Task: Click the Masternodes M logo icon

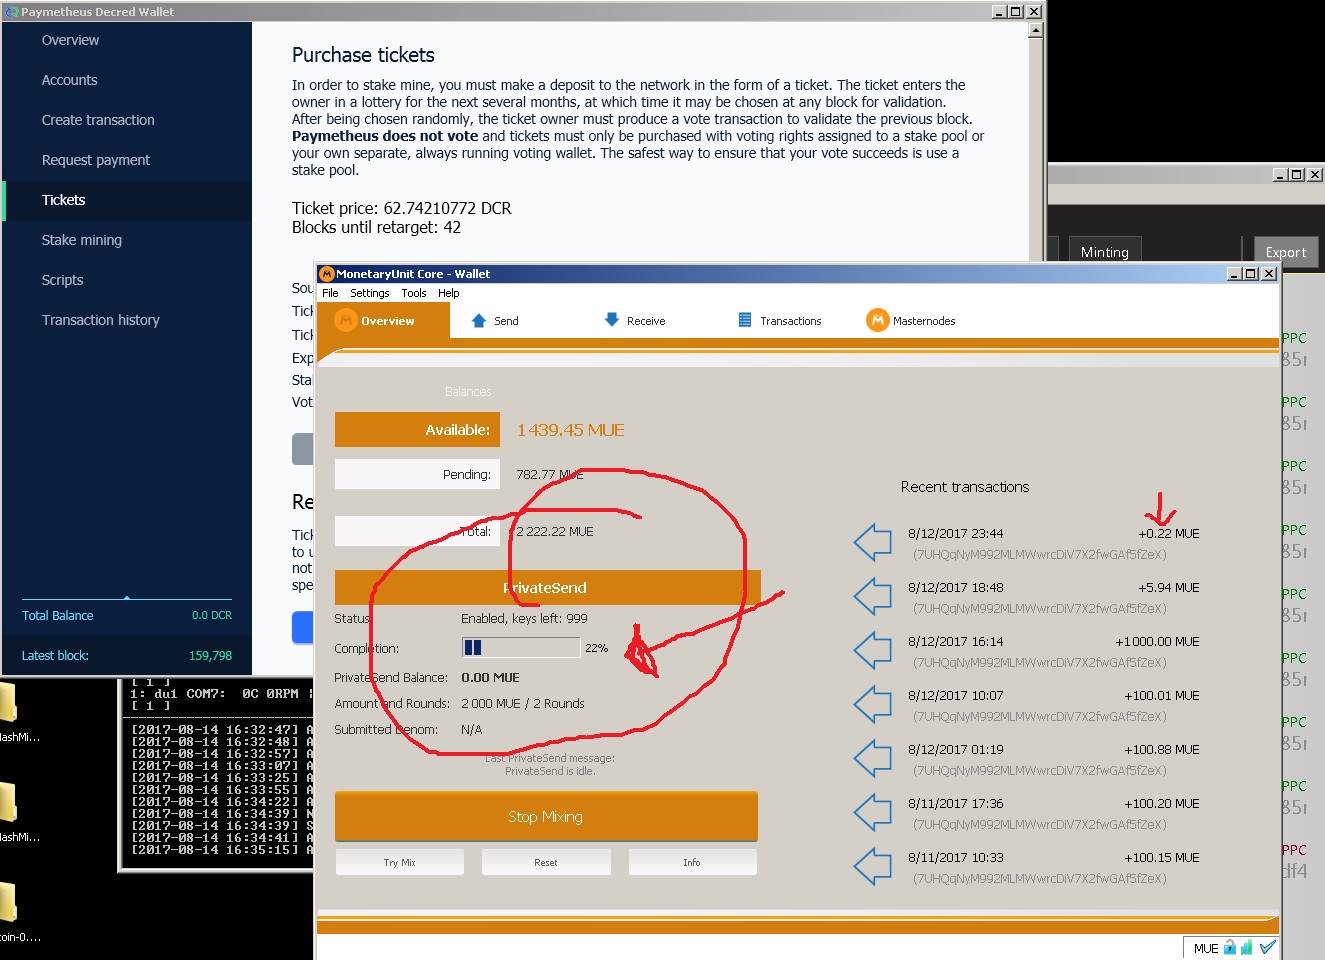Action: pyautogui.click(x=877, y=320)
